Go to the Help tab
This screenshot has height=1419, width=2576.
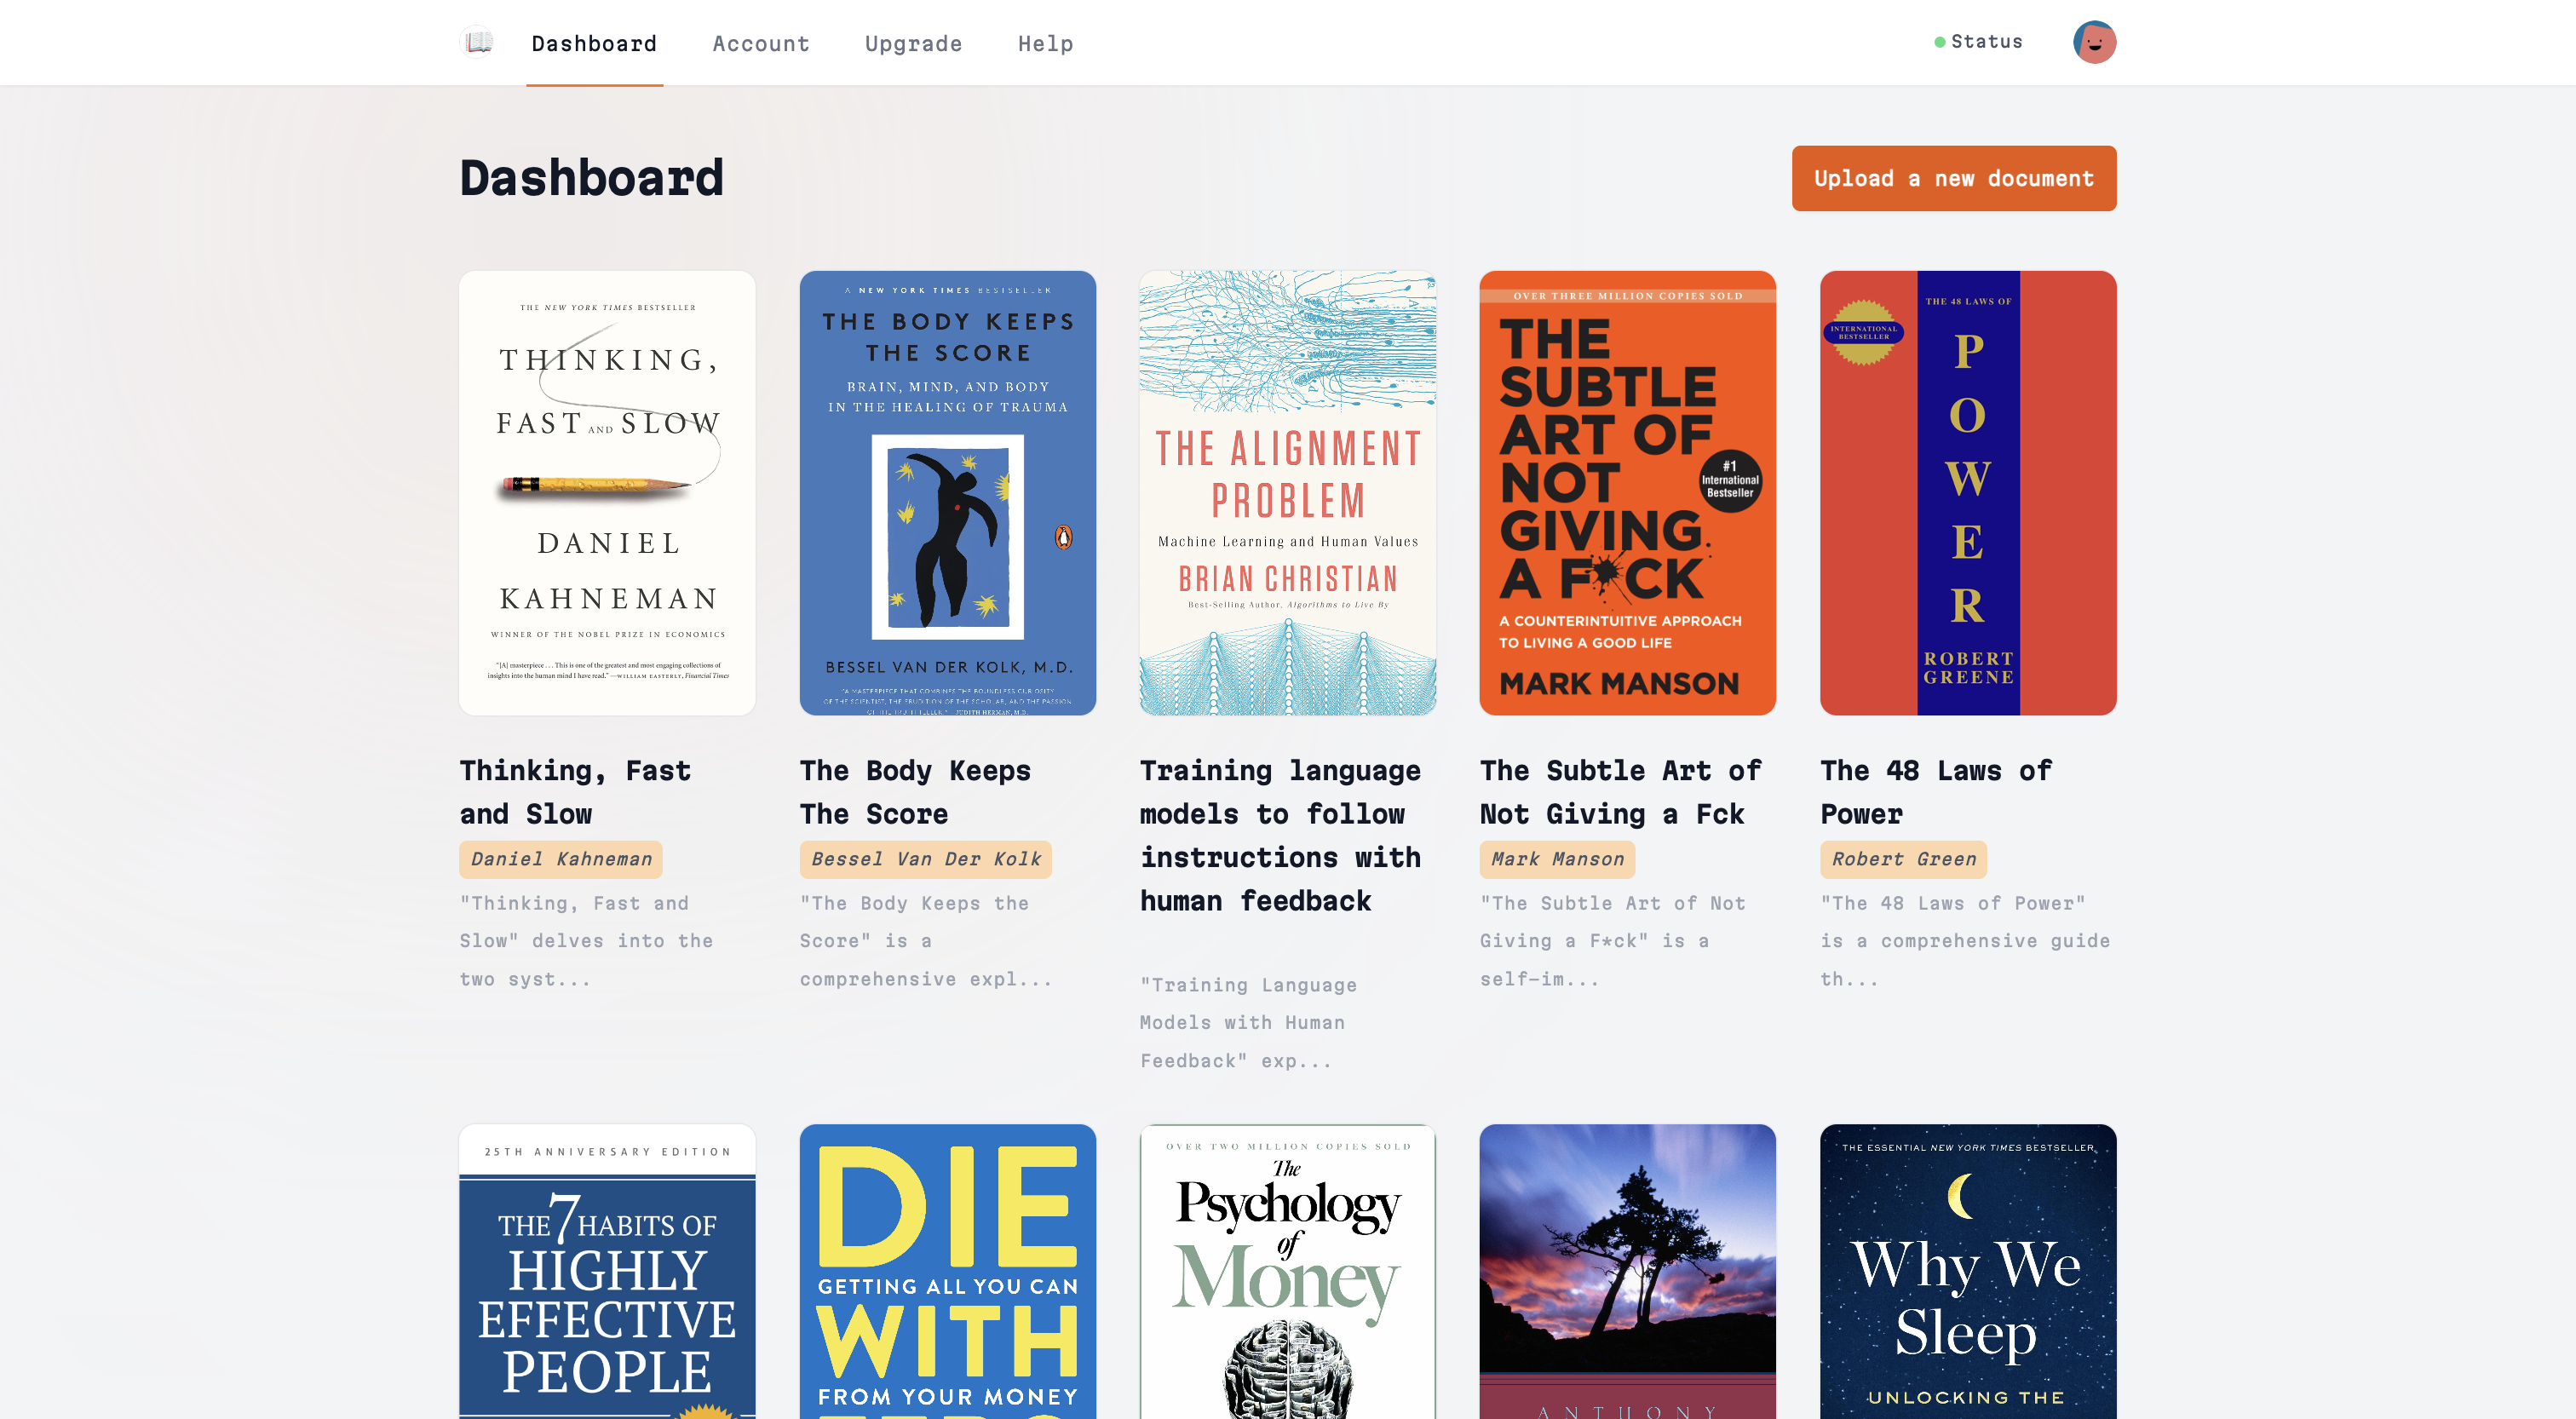(x=1045, y=44)
